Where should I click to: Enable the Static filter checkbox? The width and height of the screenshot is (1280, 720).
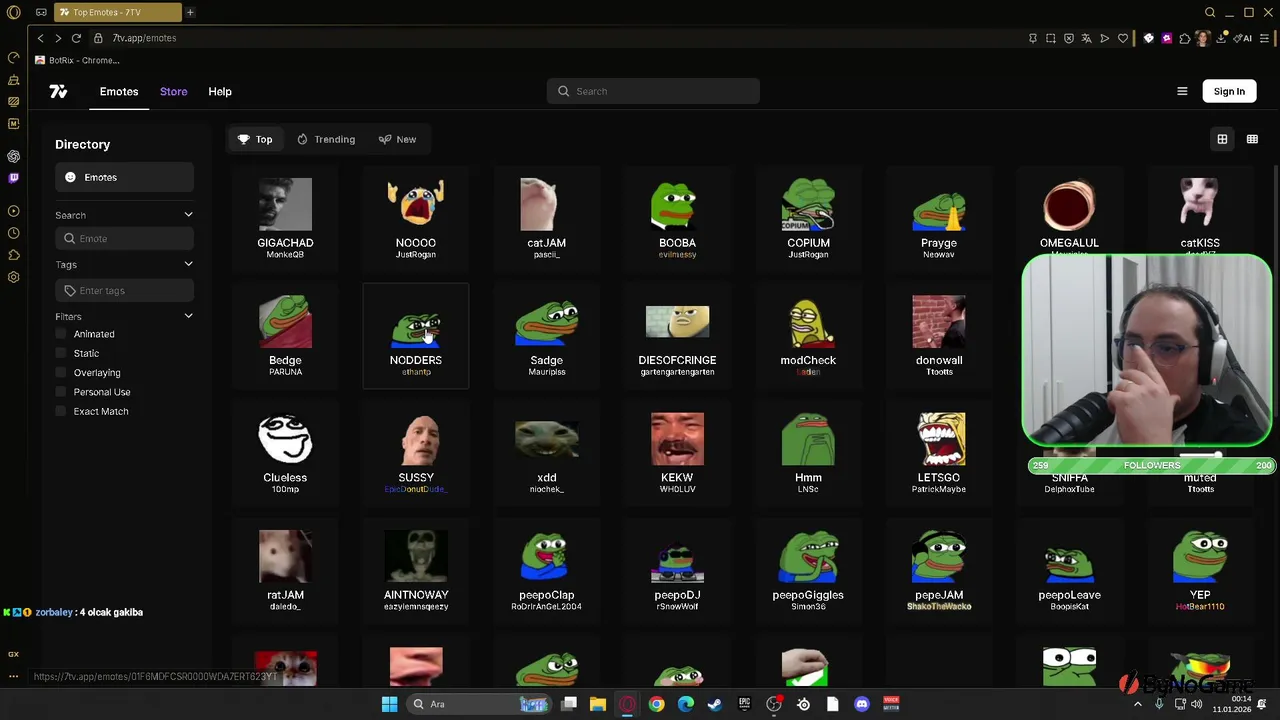61,353
